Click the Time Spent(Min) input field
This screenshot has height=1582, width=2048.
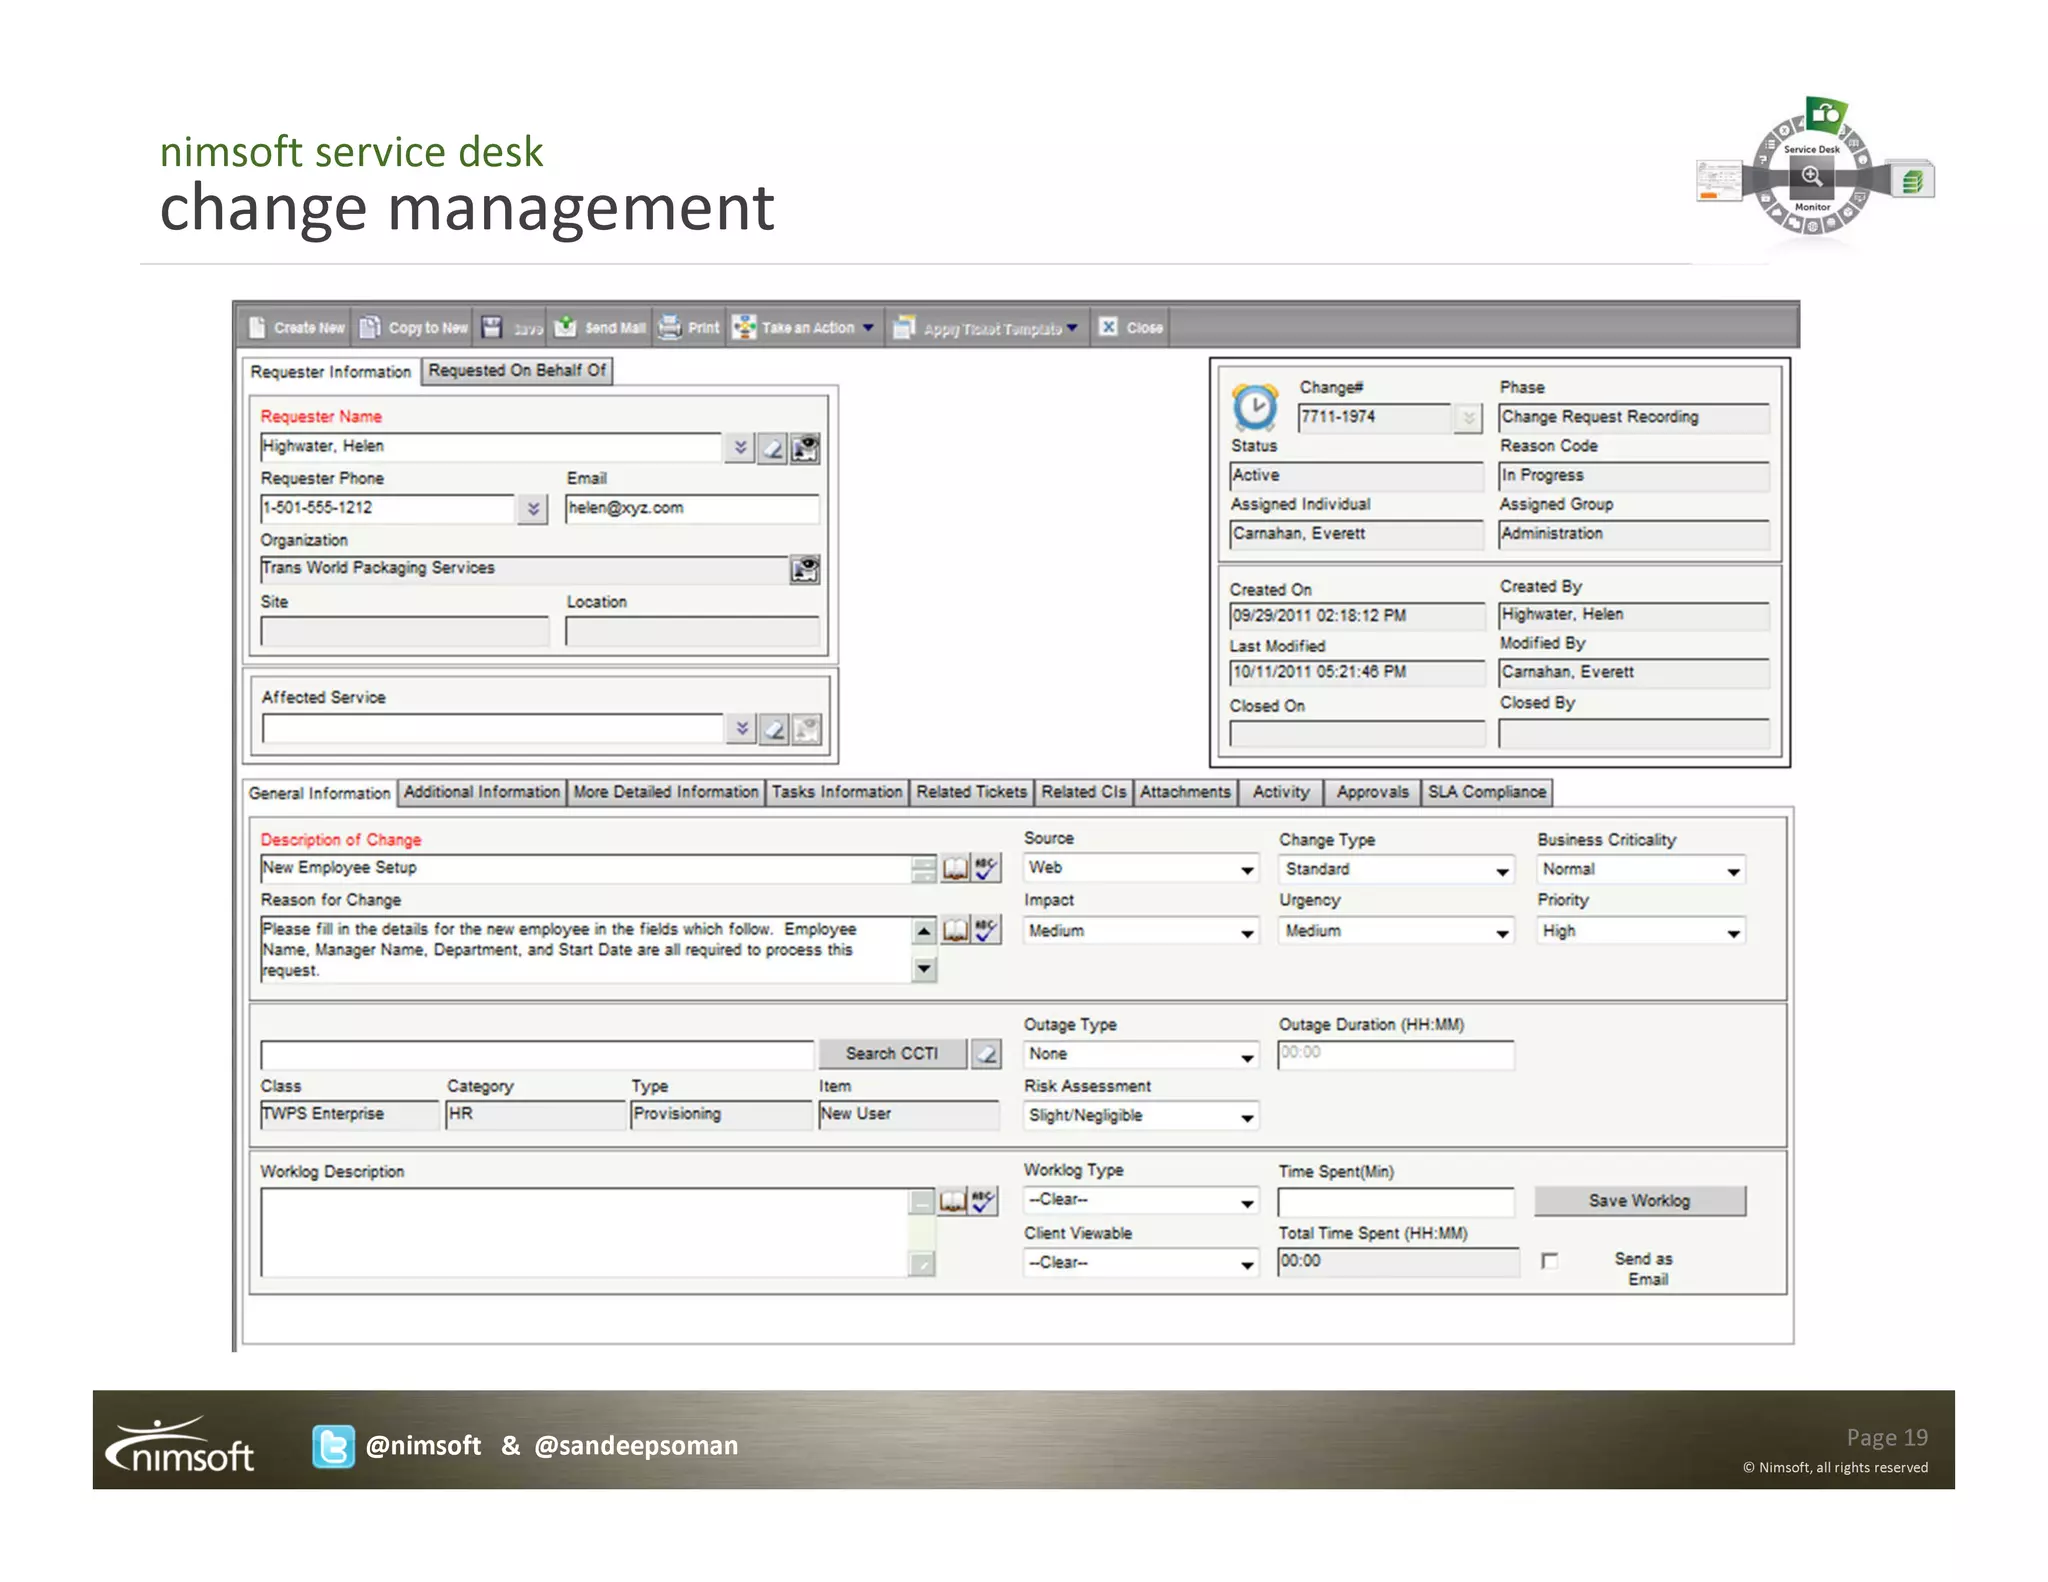(1396, 1201)
